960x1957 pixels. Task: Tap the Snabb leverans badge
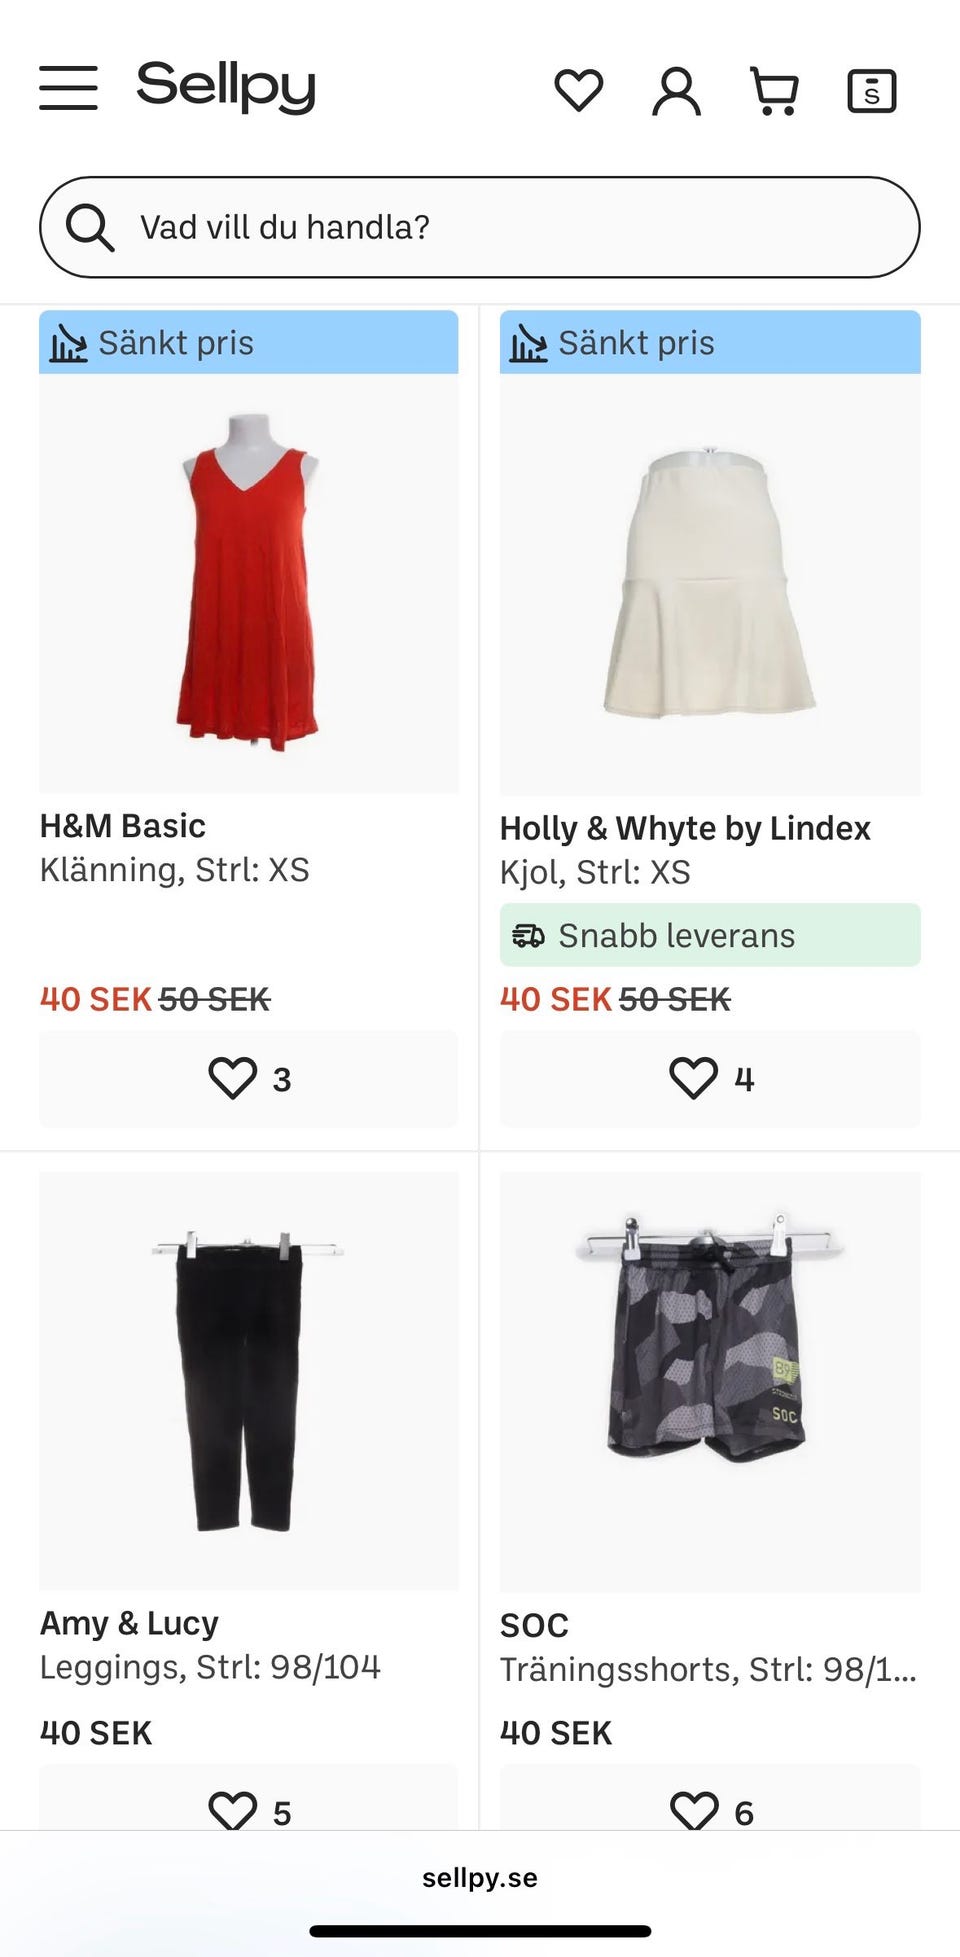pos(710,935)
